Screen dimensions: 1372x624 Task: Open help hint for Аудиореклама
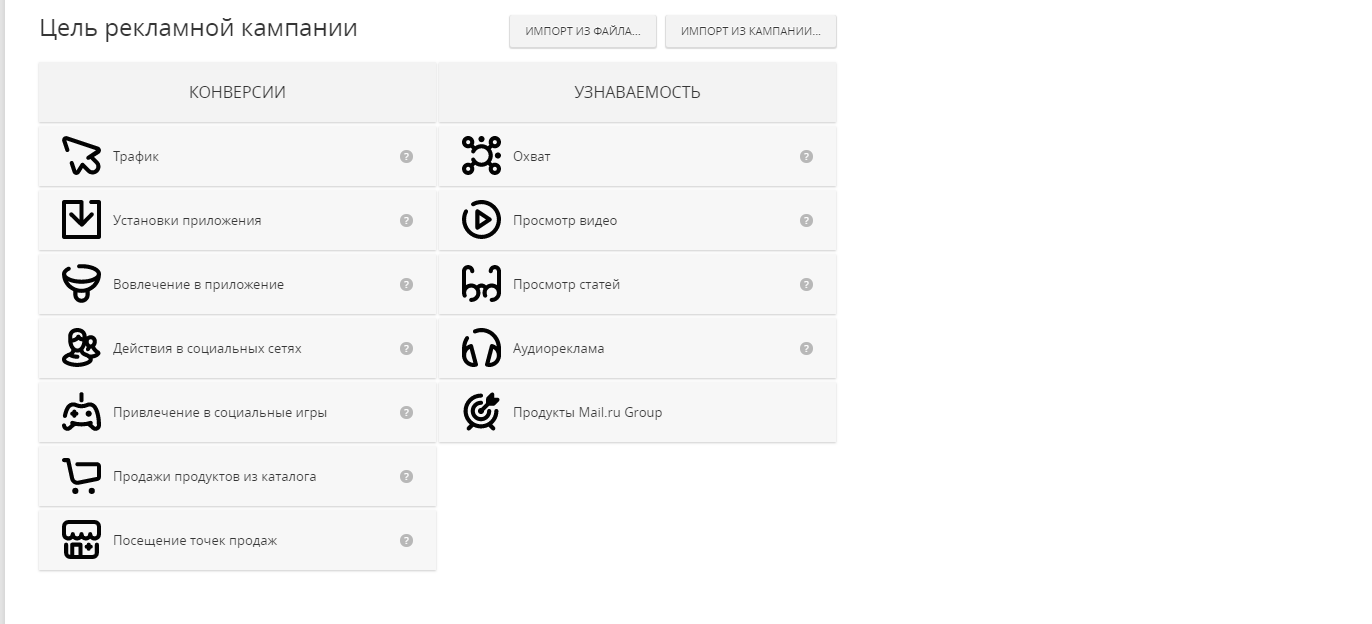pos(806,348)
